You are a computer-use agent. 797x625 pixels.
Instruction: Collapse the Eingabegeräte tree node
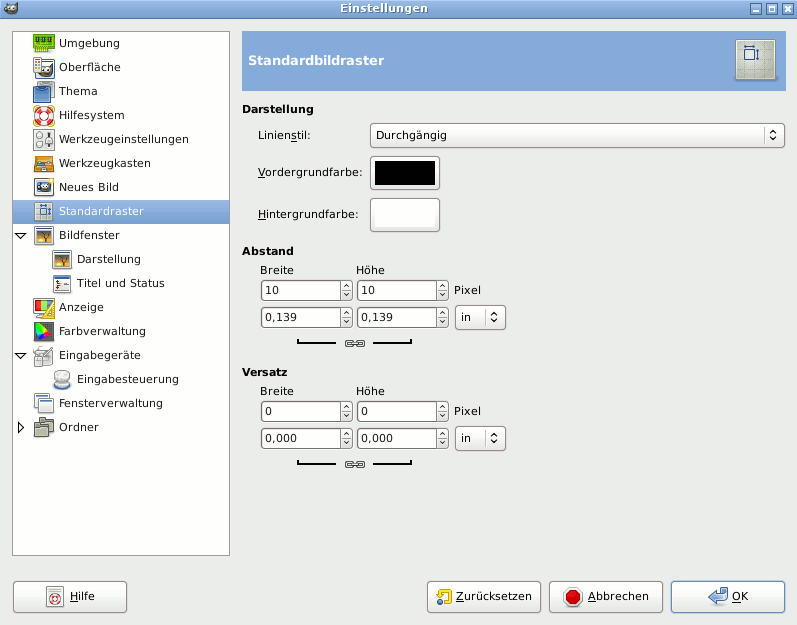coord(21,356)
